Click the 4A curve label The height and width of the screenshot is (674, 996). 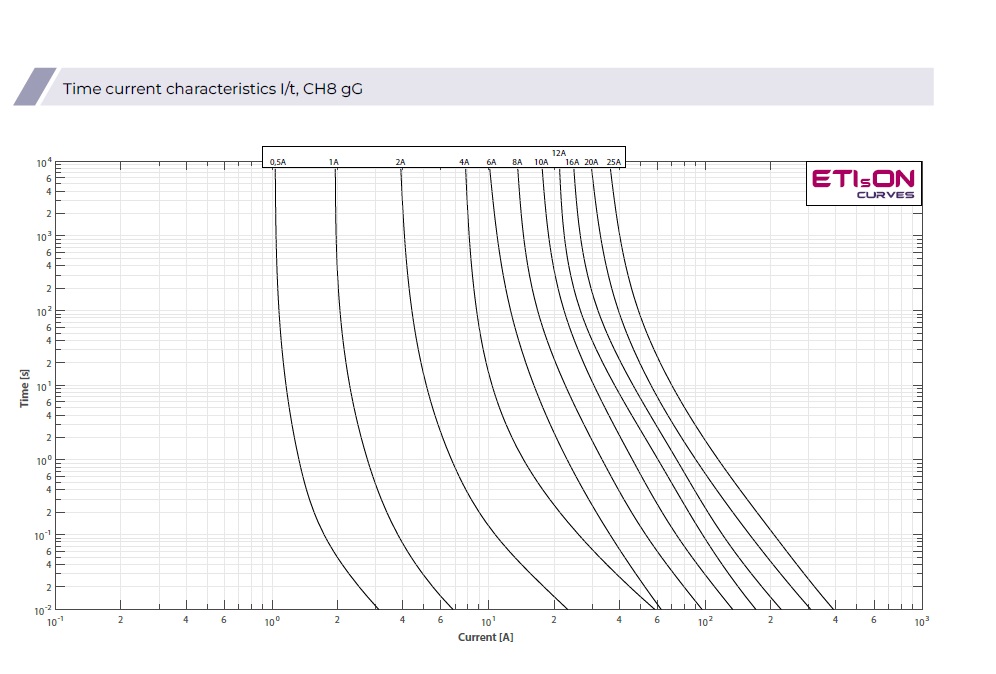point(464,162)
